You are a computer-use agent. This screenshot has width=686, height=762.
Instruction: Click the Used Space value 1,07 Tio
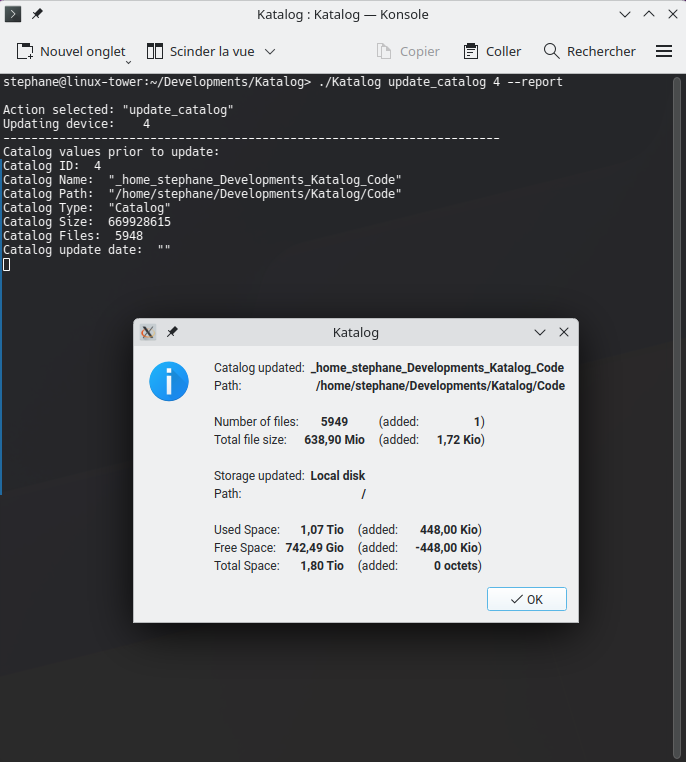coord(322,530)
